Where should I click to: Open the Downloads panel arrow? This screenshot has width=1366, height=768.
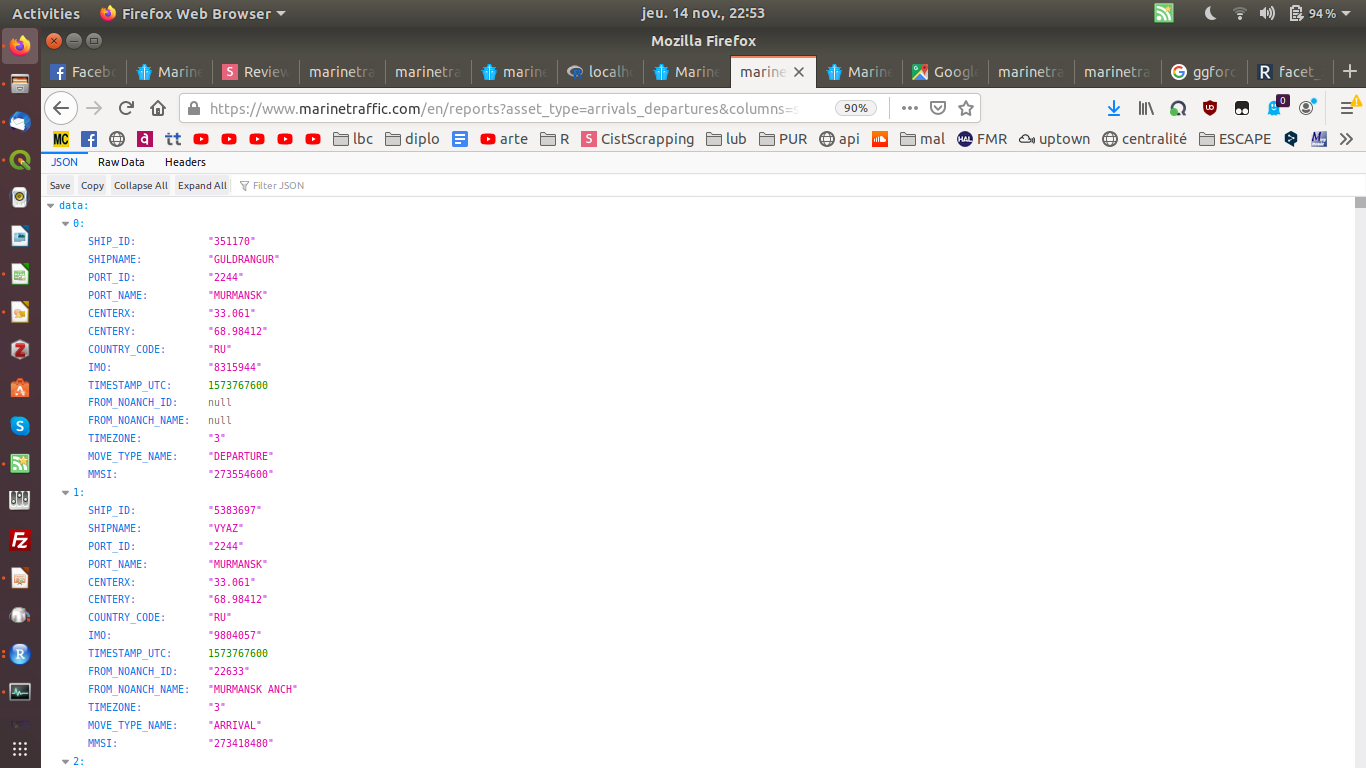[x=1114, y=108]
